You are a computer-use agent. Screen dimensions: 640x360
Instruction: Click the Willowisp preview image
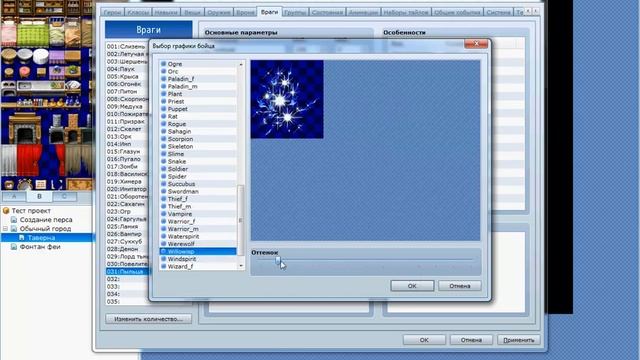click(287, 99)
